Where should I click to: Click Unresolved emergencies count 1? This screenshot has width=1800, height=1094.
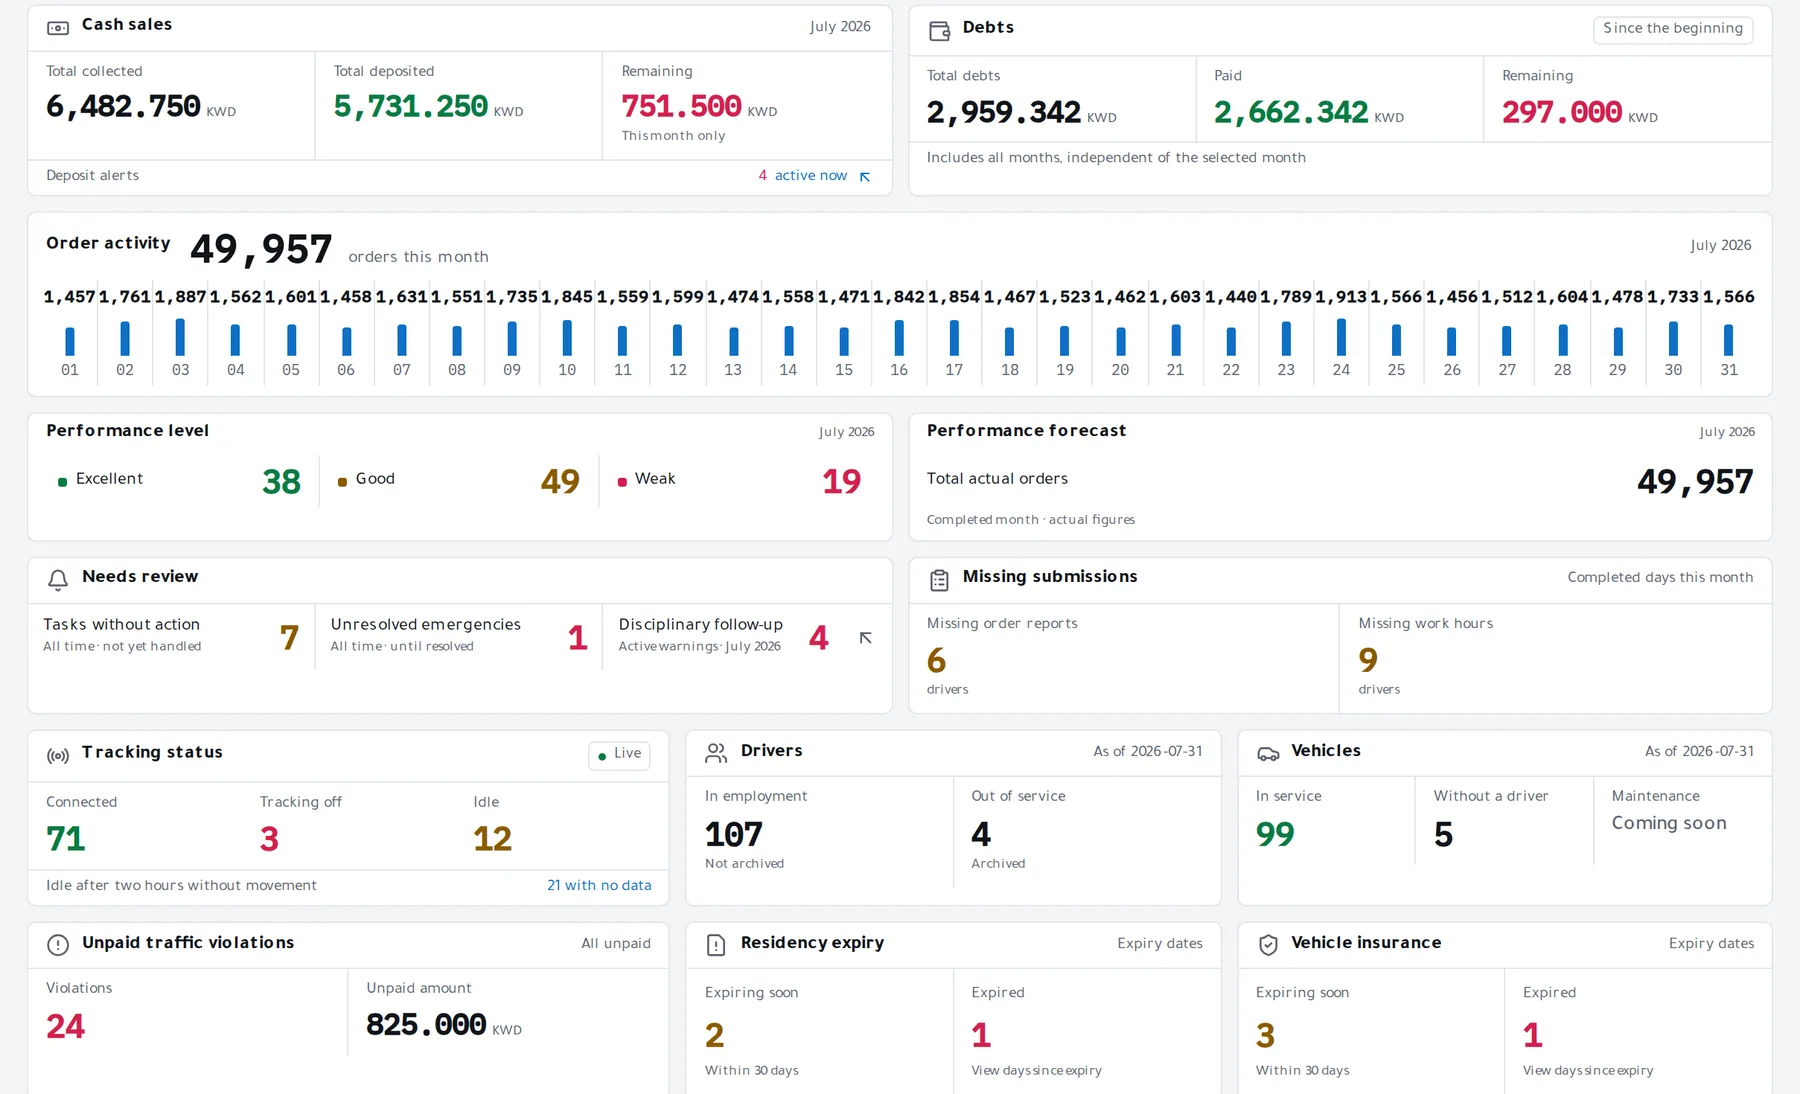577,638
